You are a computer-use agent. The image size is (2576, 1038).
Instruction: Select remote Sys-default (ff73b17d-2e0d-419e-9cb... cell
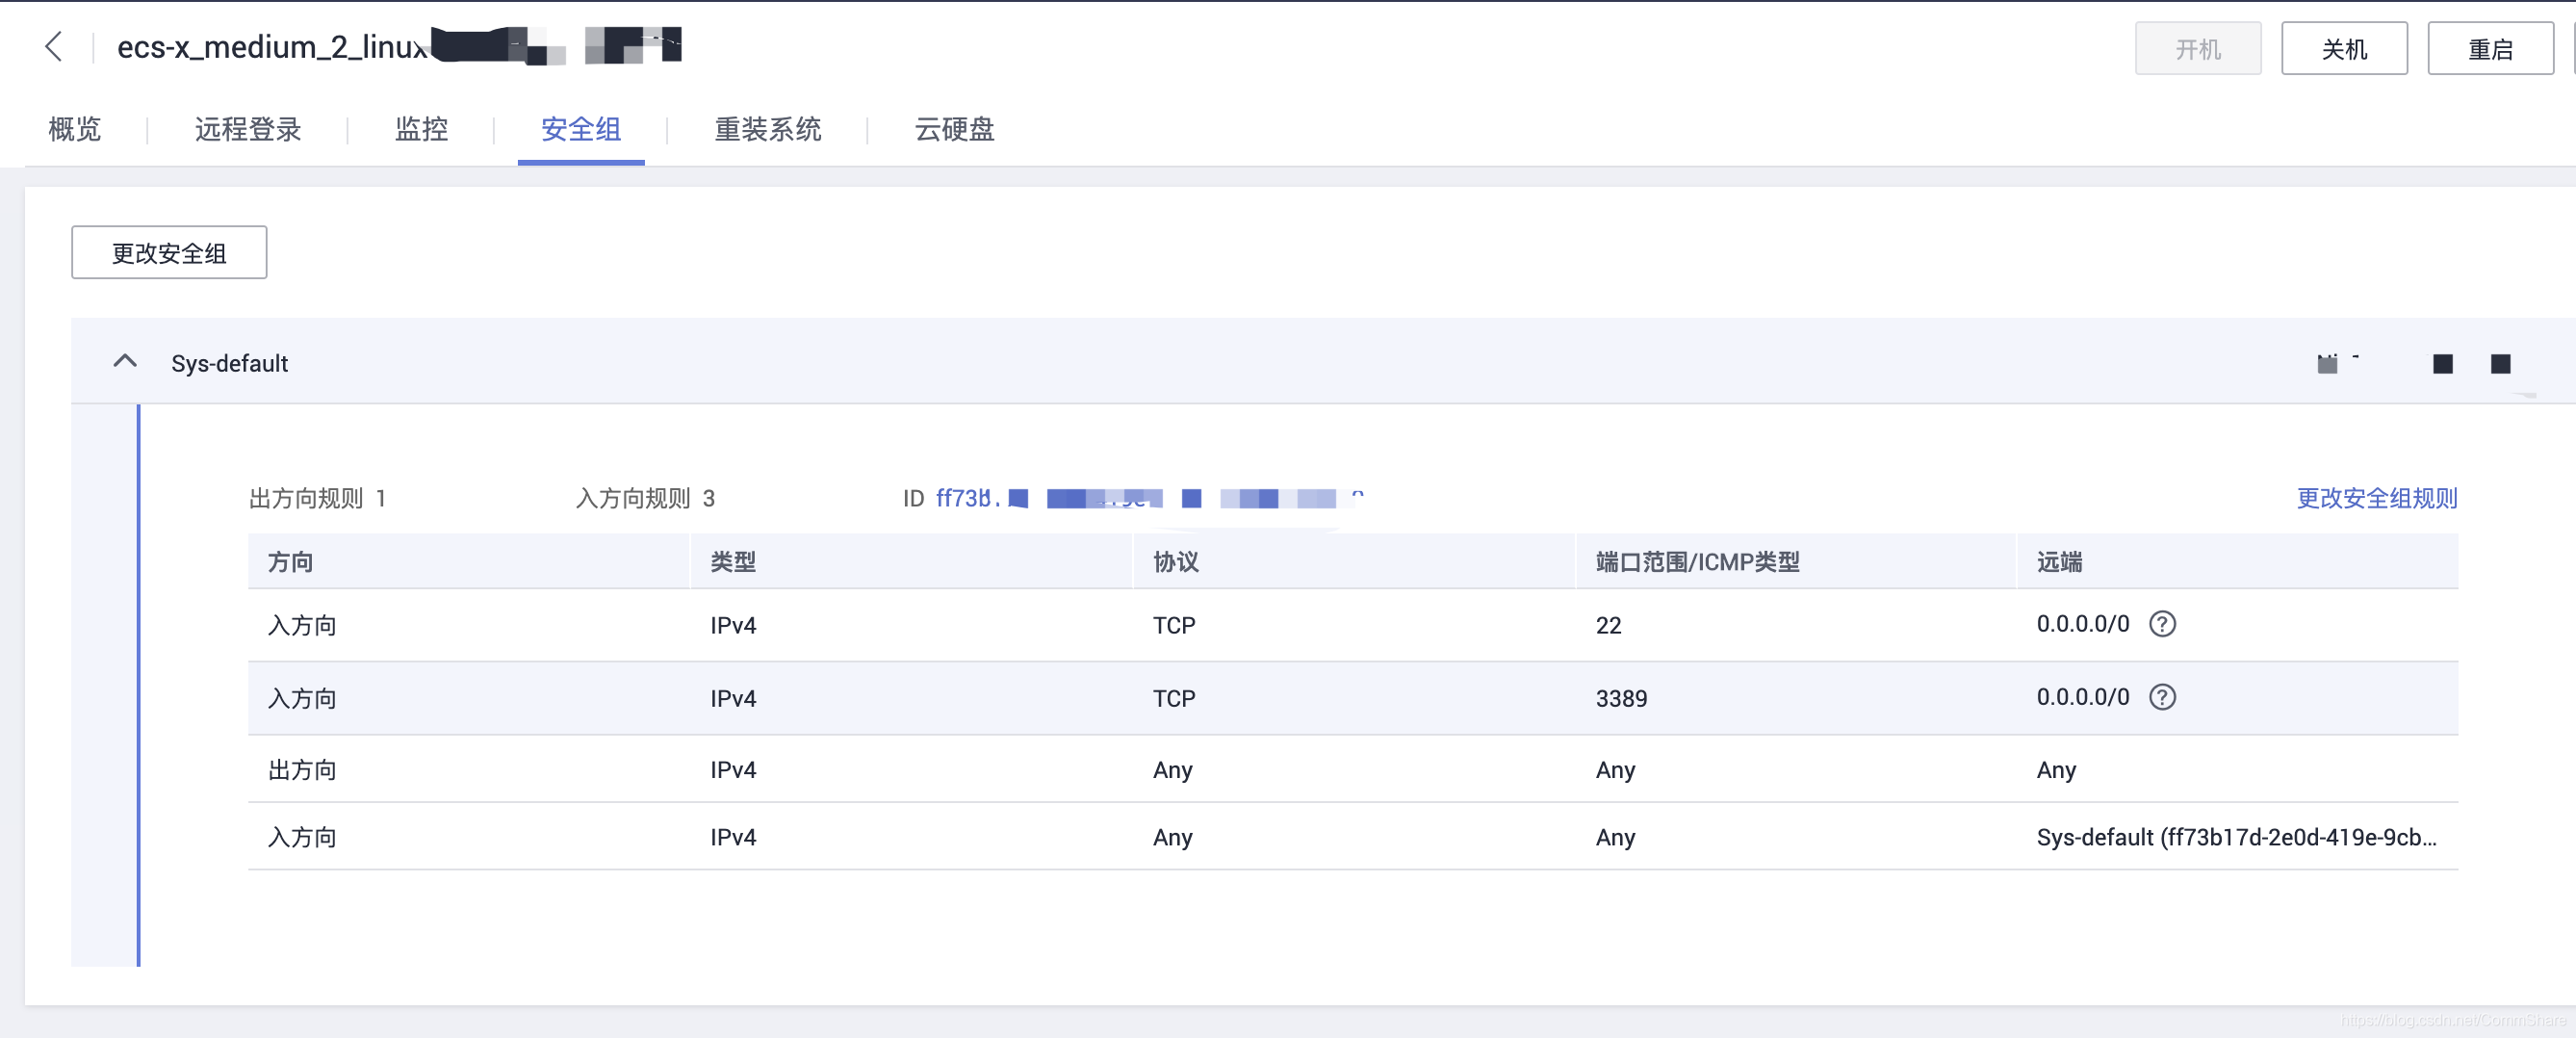click(x=2236, y=837)
